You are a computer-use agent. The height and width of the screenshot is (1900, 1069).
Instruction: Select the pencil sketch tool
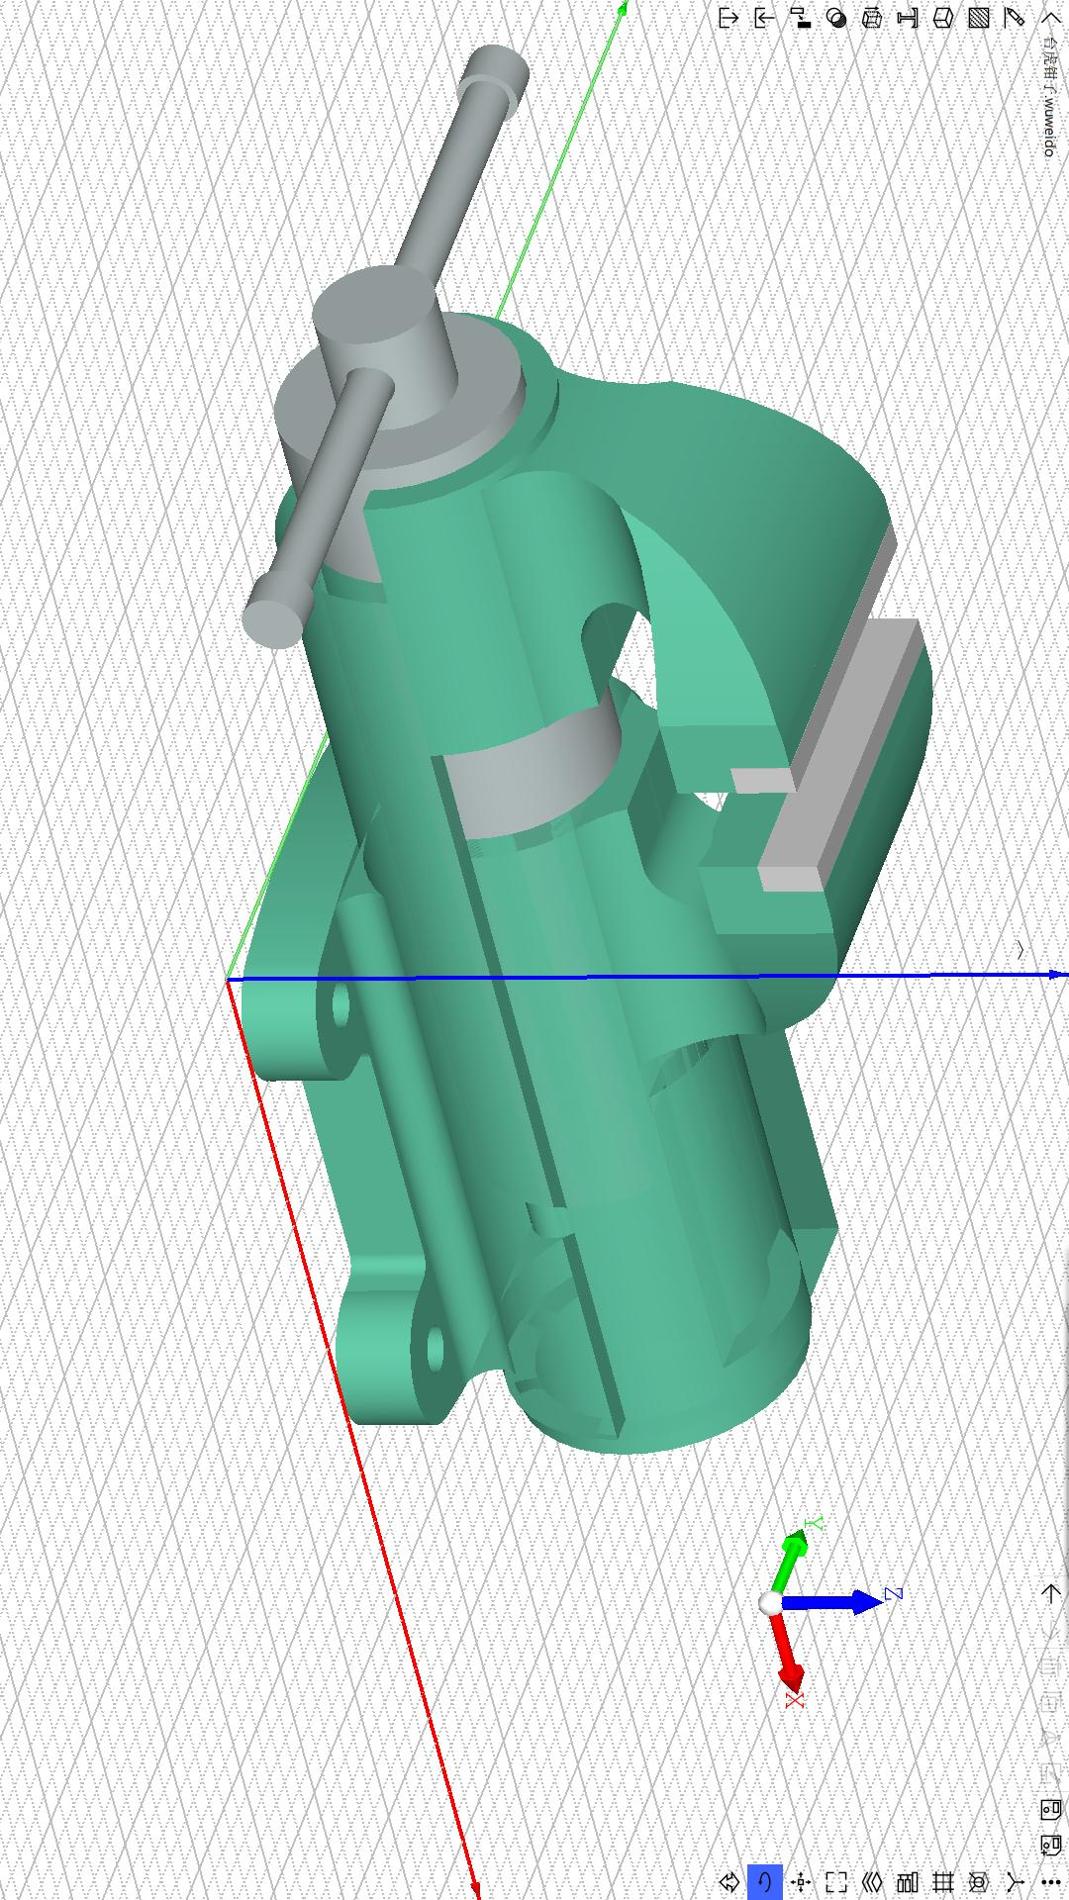(x=1014, y=18)
